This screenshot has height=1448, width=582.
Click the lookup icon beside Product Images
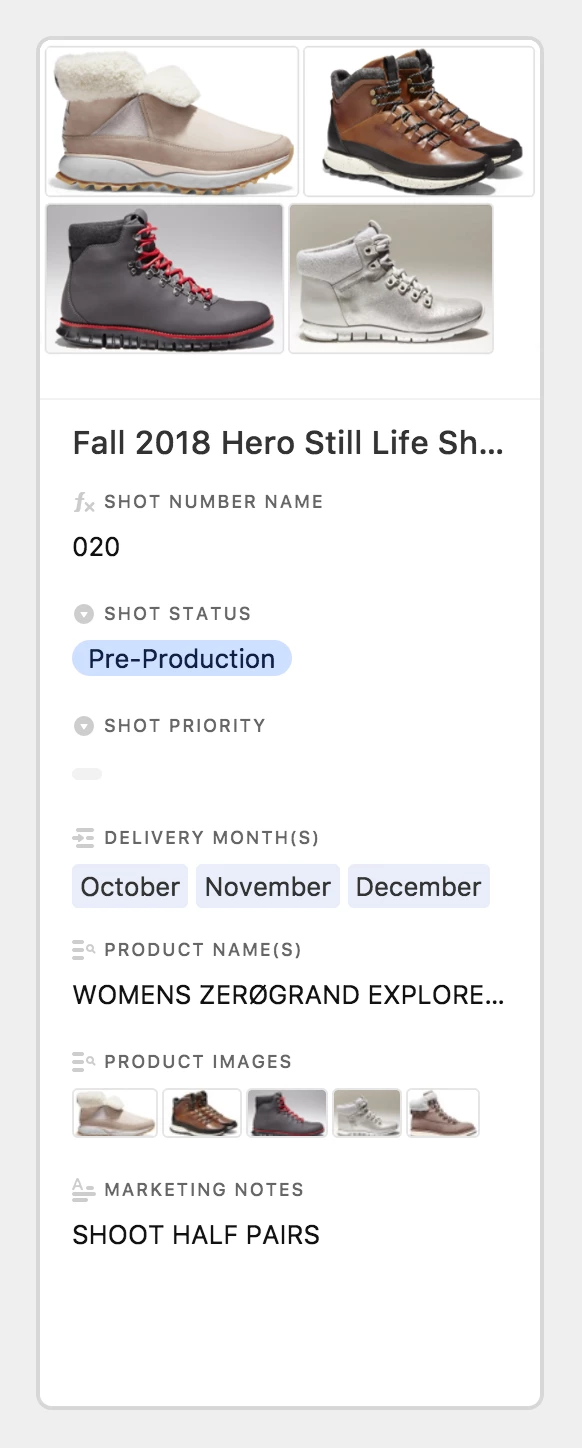pos(84,1062)
